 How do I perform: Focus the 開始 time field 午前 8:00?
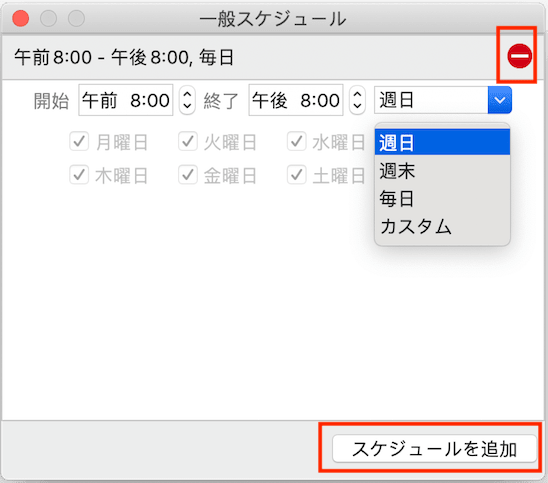(x=126, y=100)
